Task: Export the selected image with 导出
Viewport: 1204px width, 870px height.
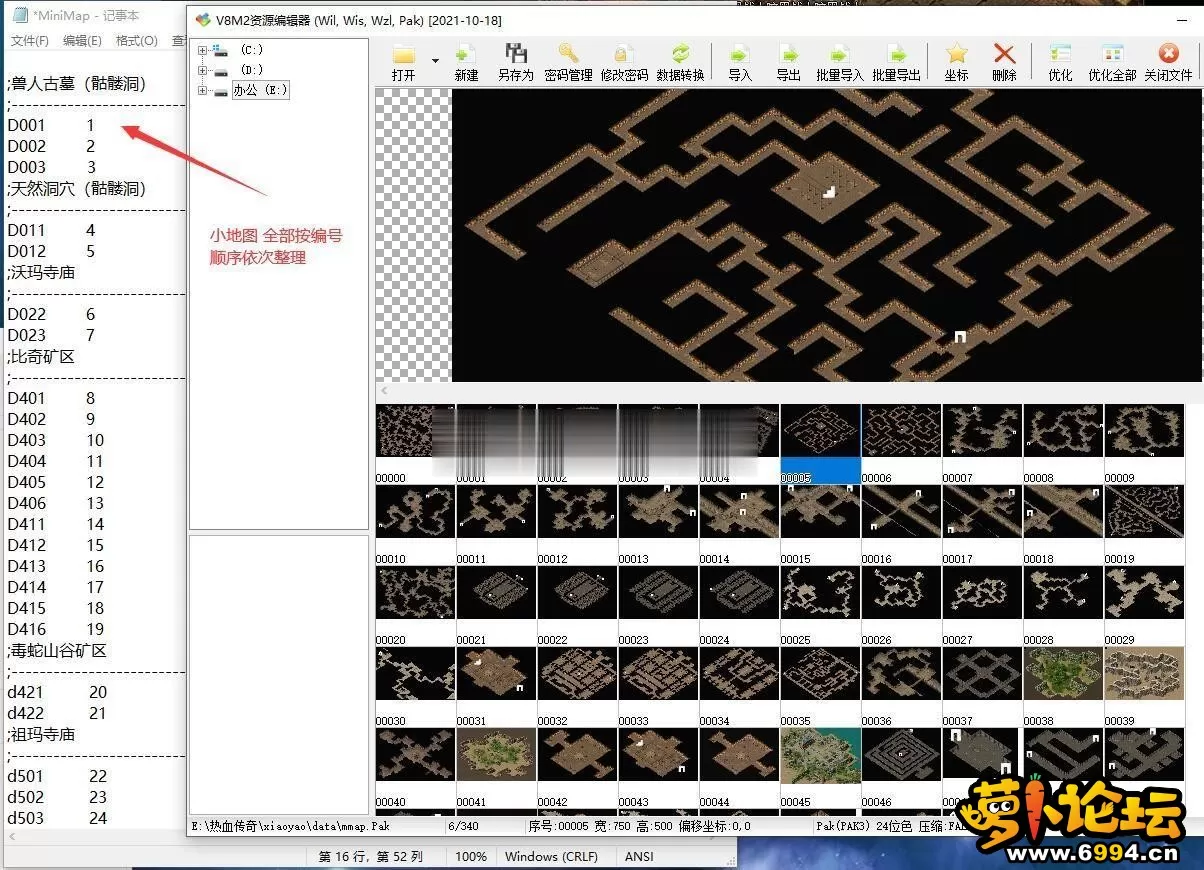Action: click(789, 62)
